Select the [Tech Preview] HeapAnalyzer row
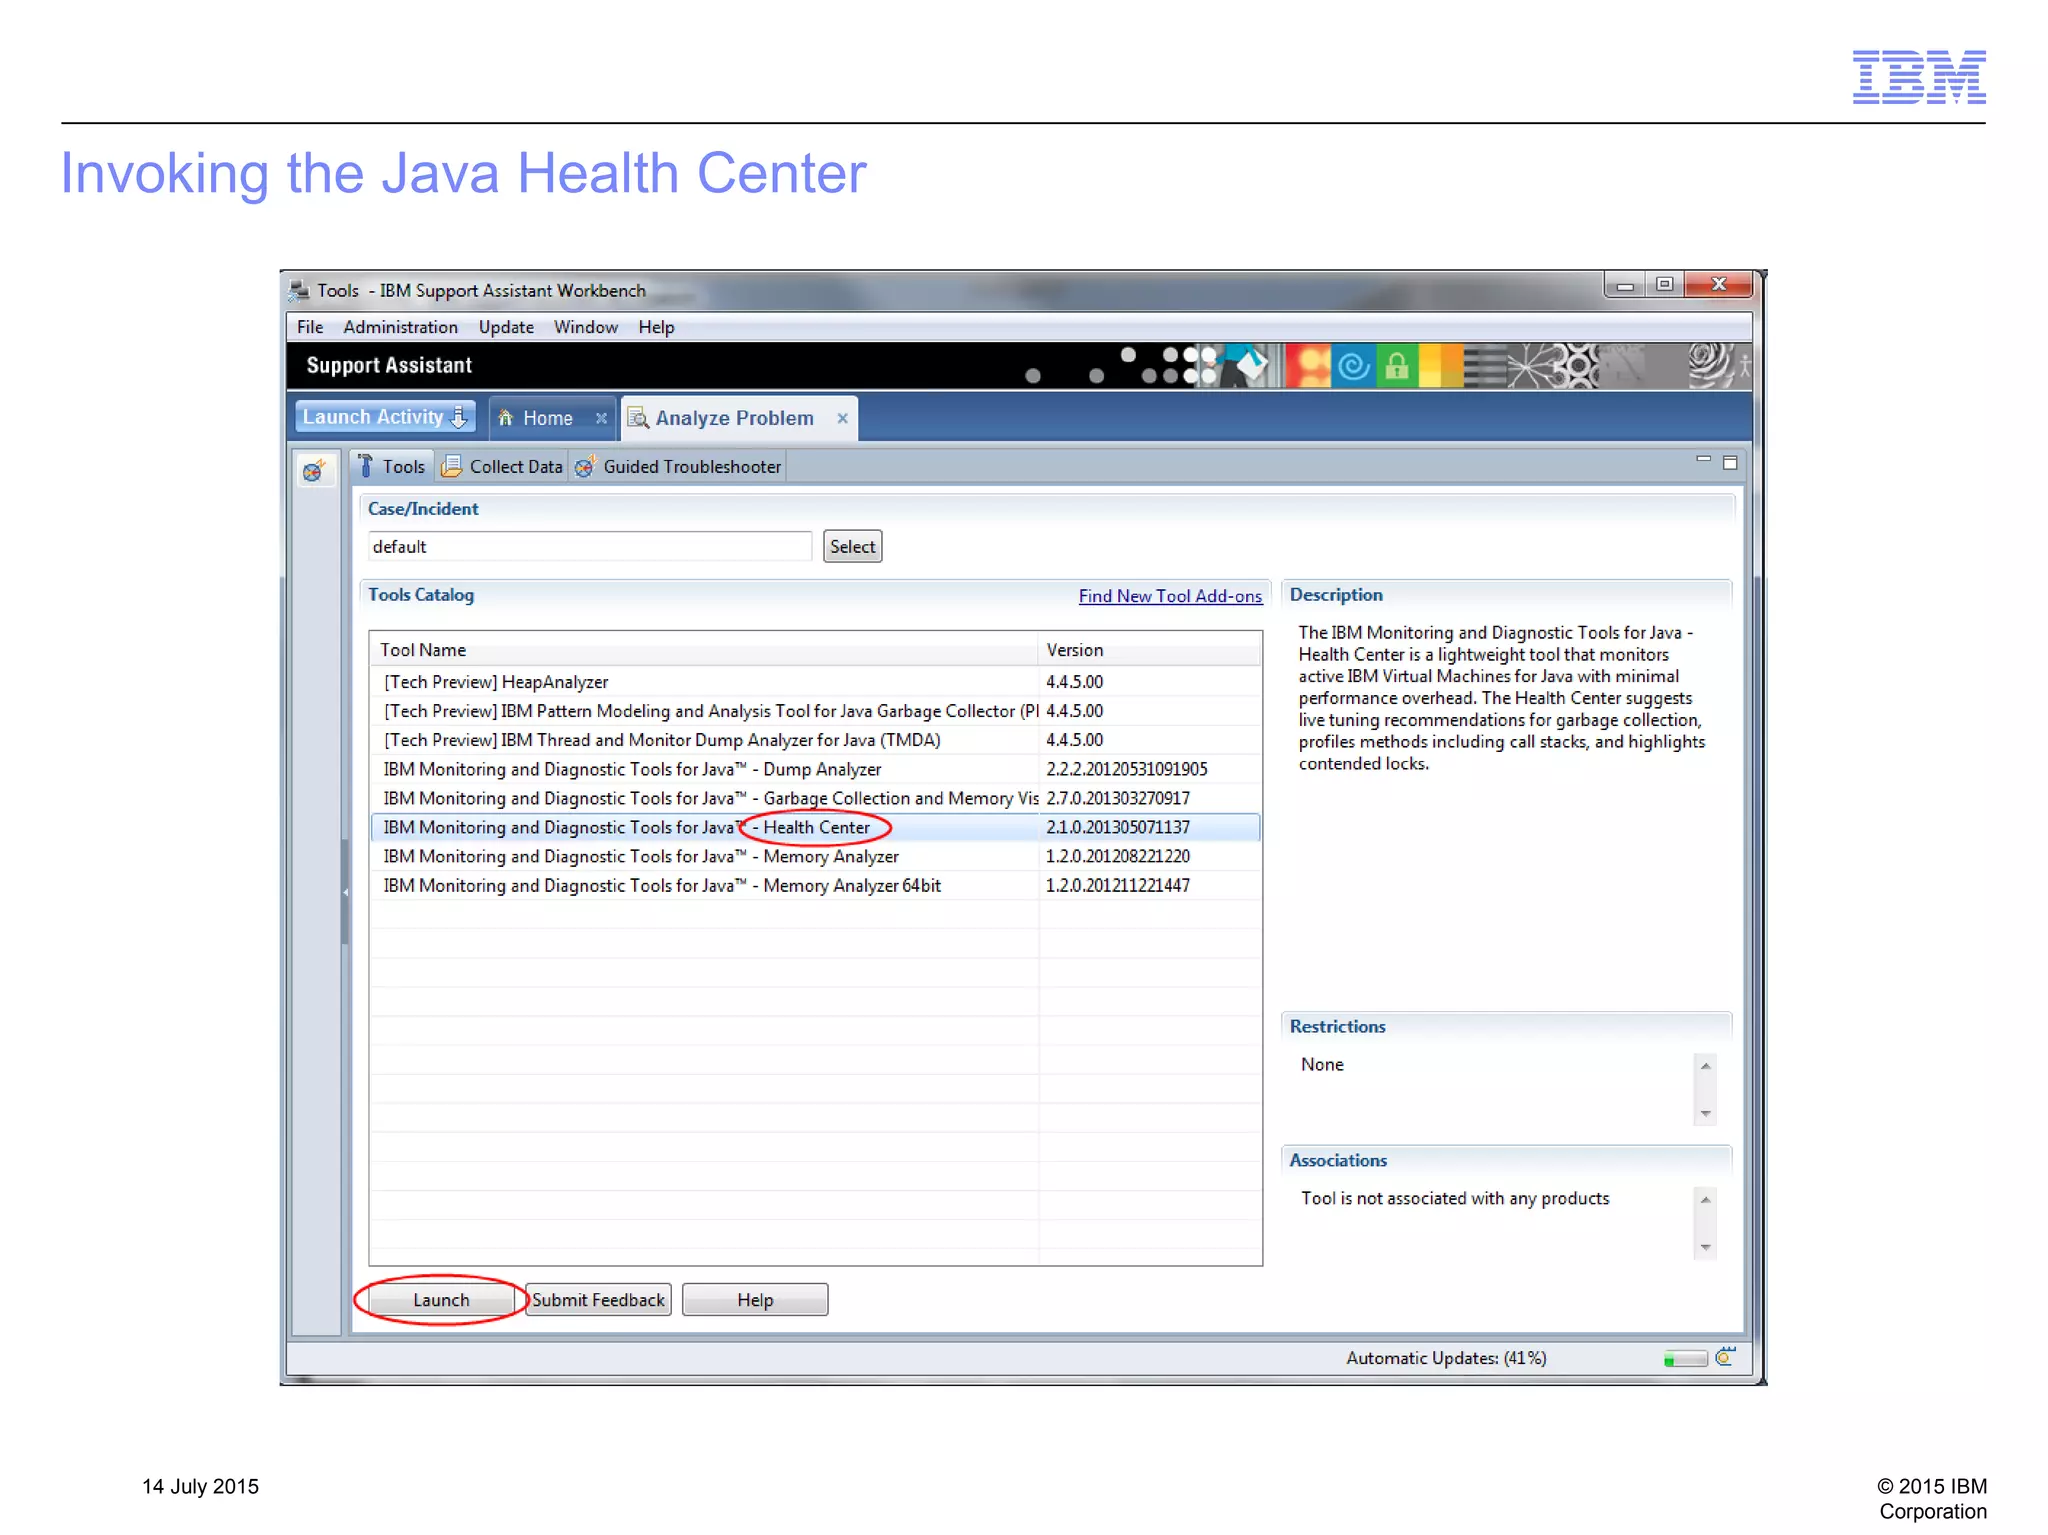 pos(815,682)
